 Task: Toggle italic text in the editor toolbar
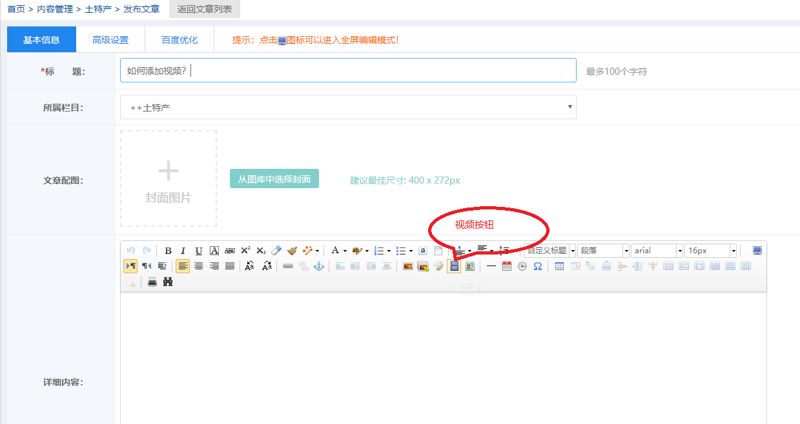[x=184, y=251]
